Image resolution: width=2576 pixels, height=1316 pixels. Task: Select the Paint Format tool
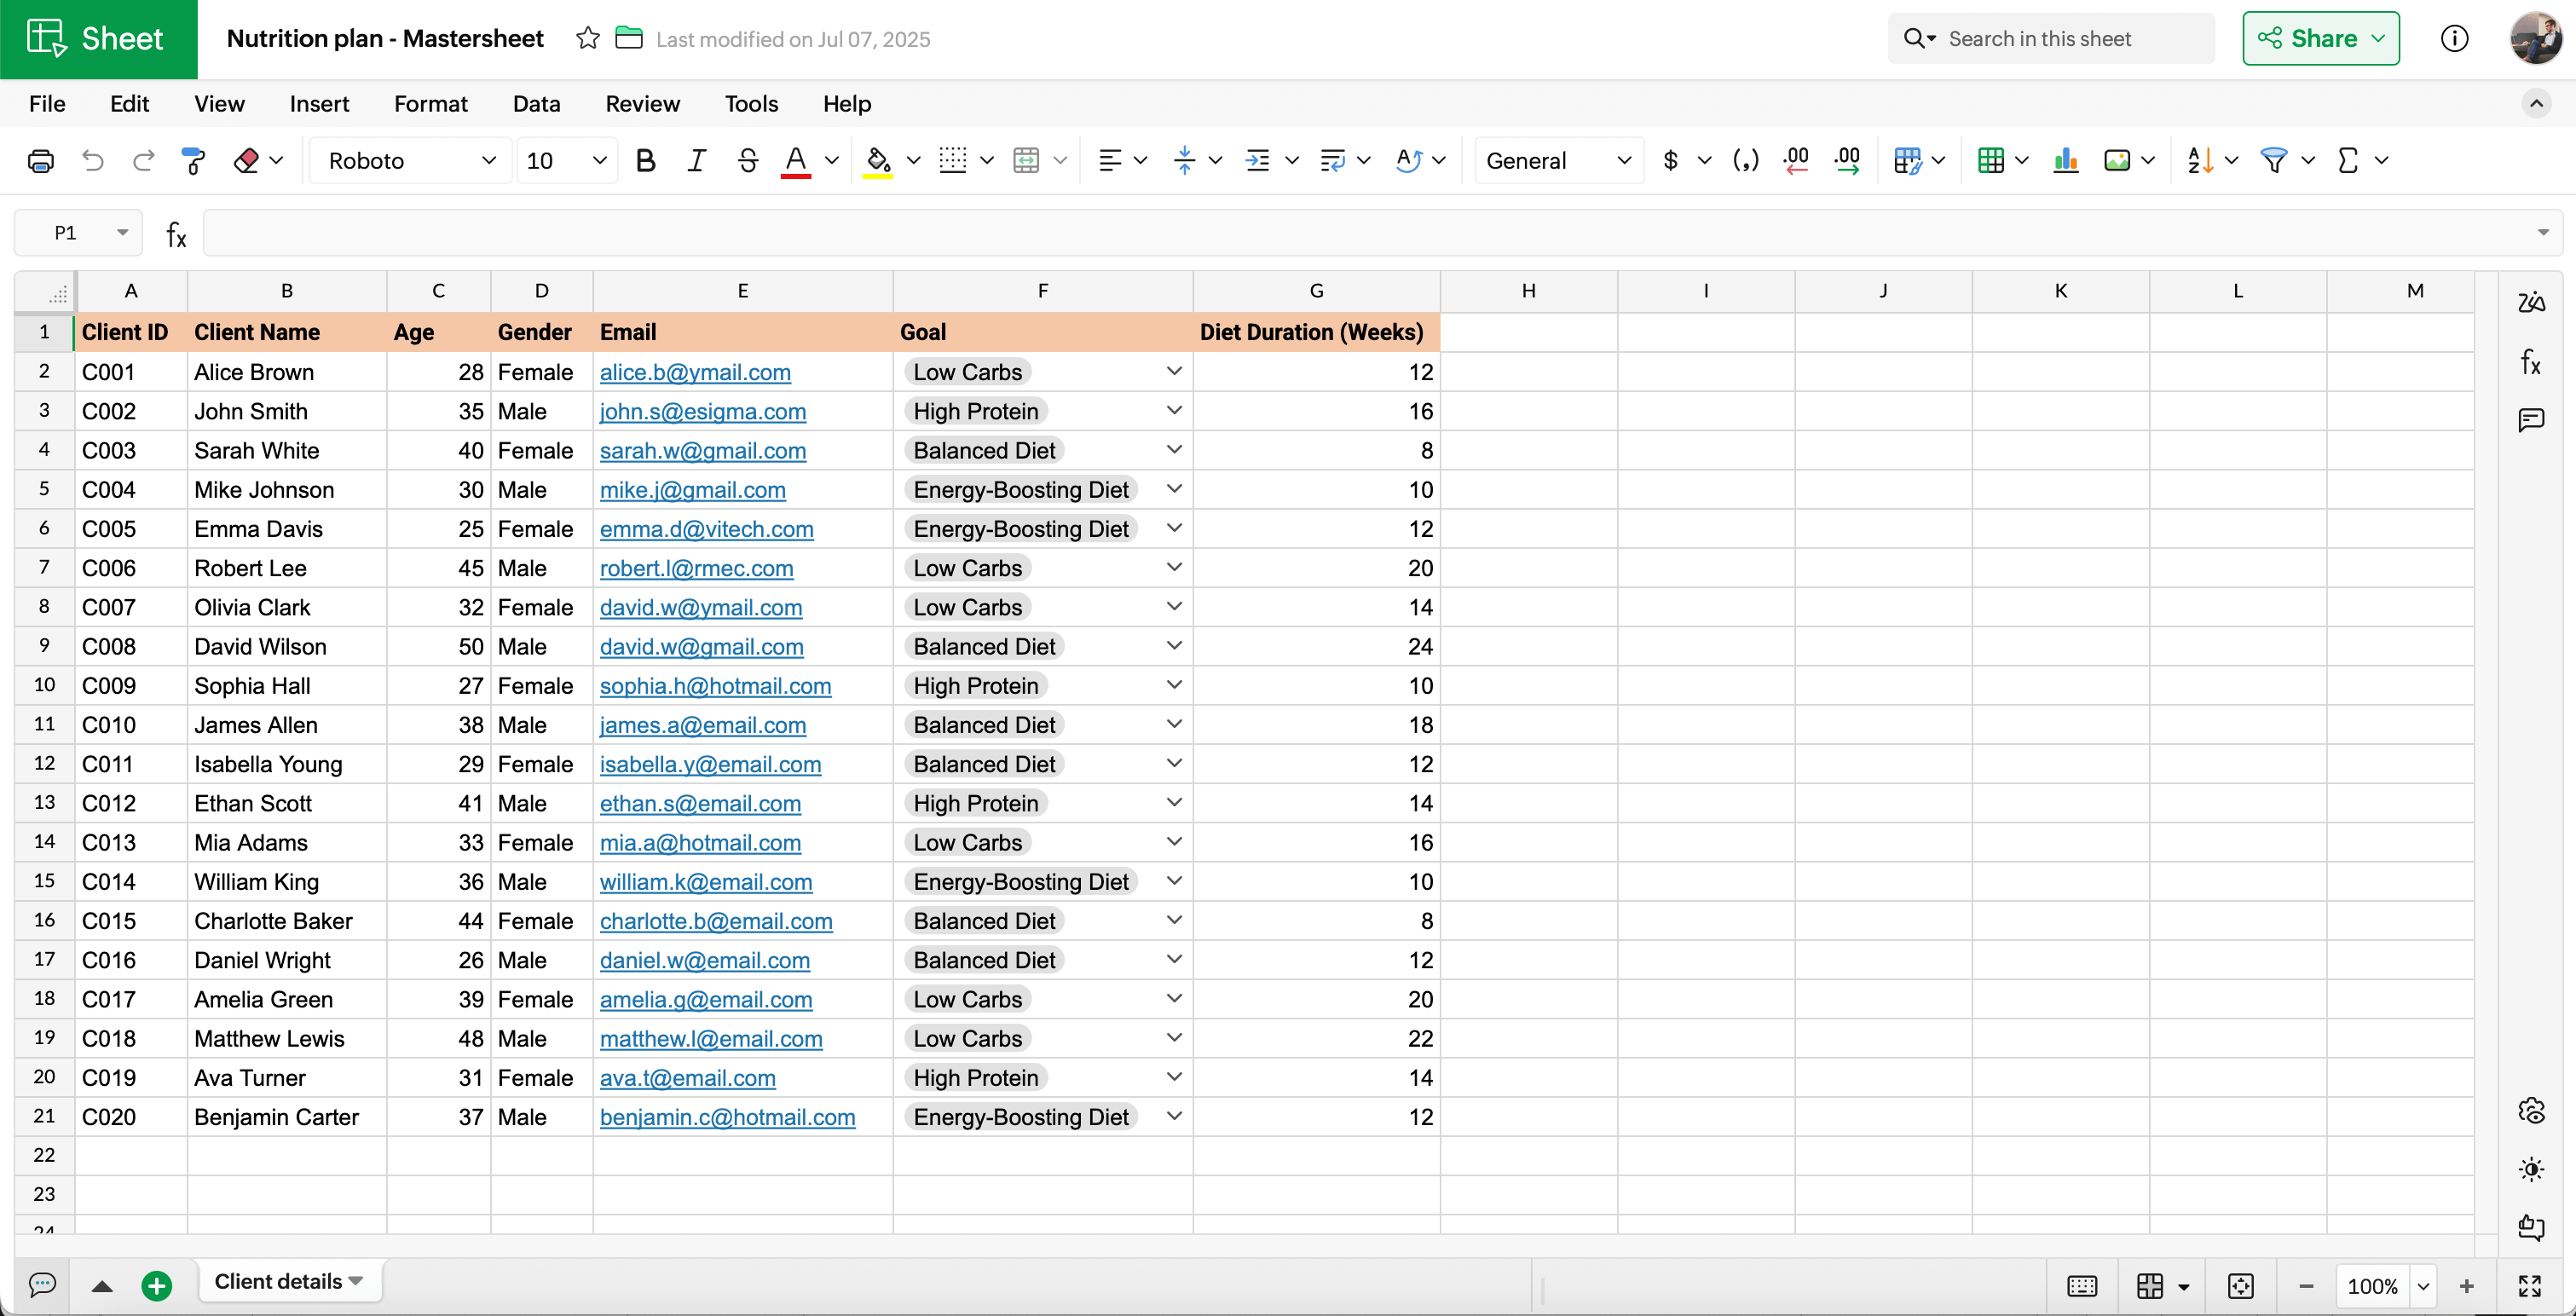(x=193, y=160)
